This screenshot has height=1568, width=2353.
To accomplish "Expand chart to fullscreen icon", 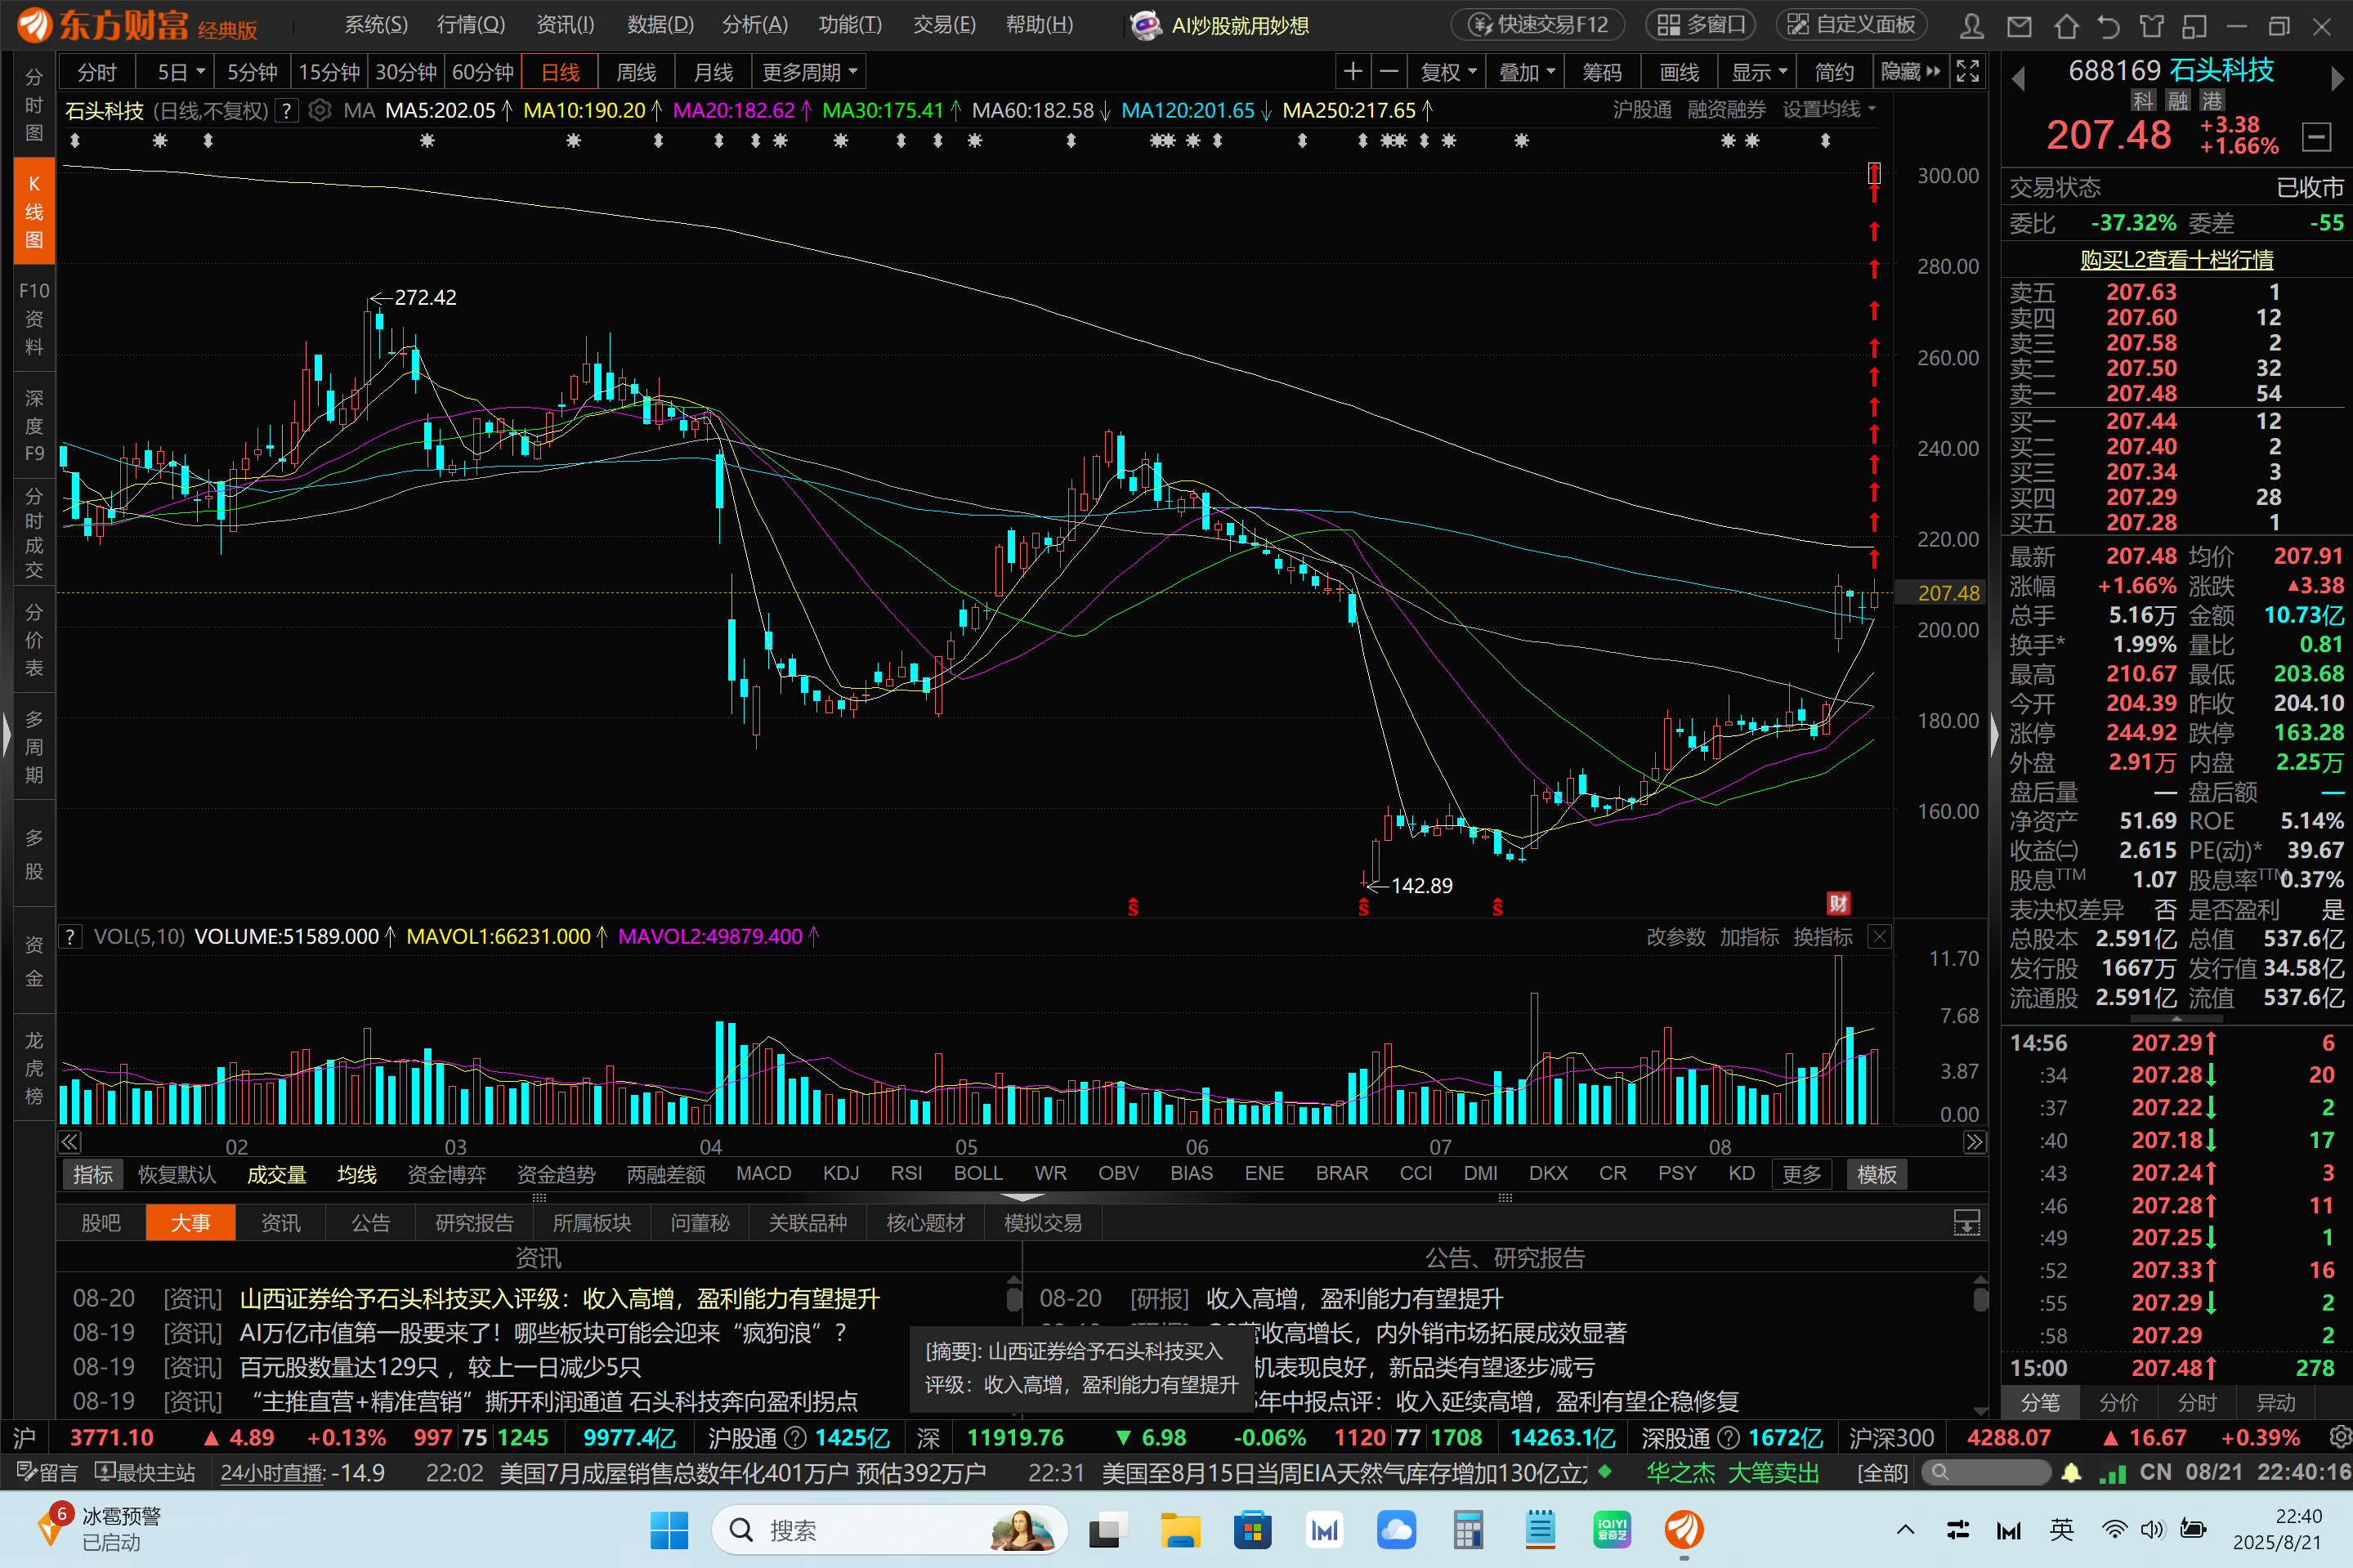I will [x=1968, y=72].
